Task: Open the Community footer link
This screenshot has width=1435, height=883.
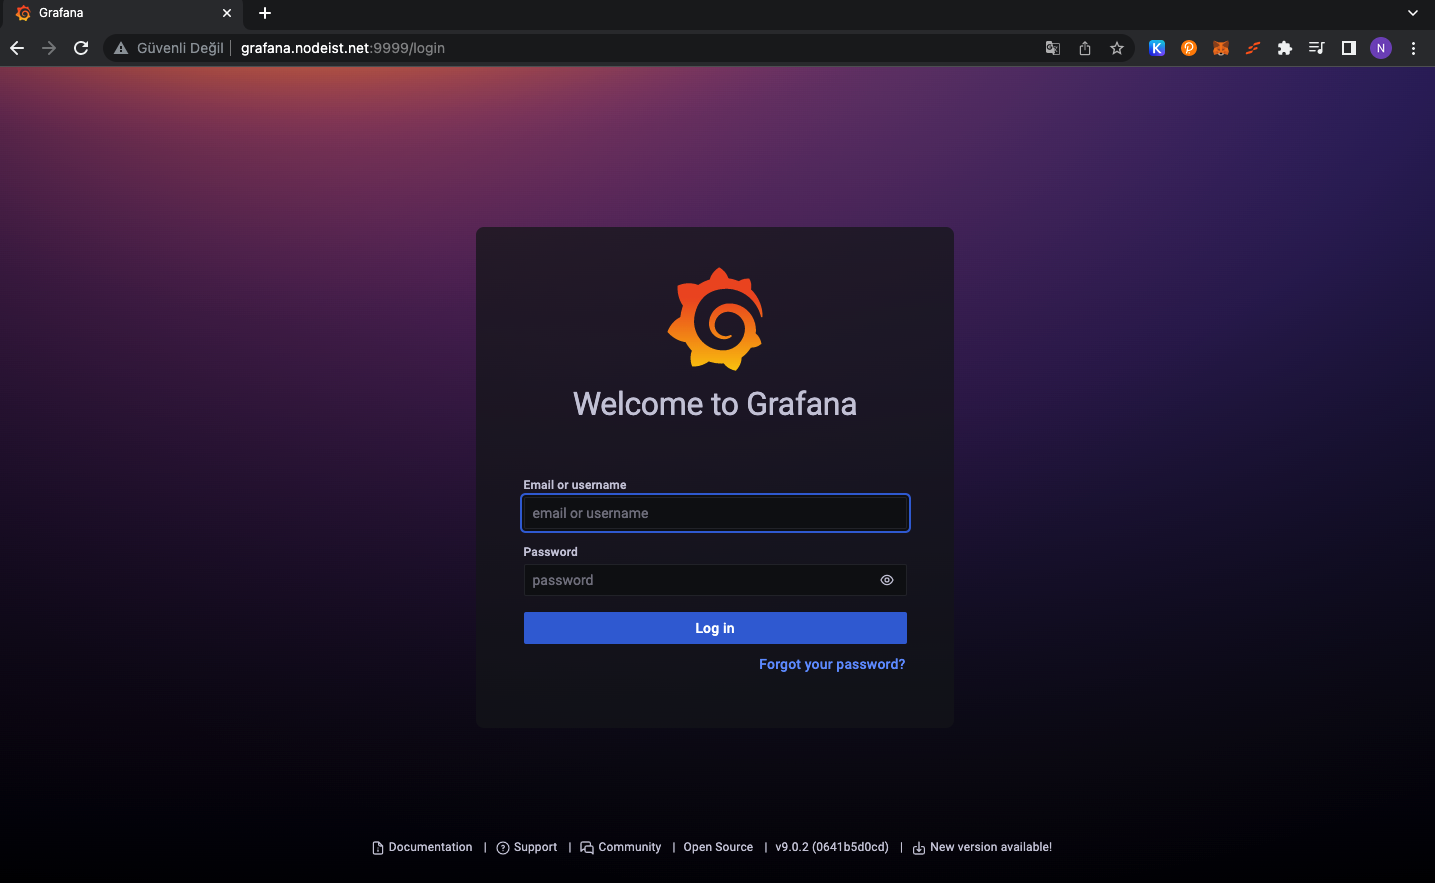Action: (x=621, y=847)
